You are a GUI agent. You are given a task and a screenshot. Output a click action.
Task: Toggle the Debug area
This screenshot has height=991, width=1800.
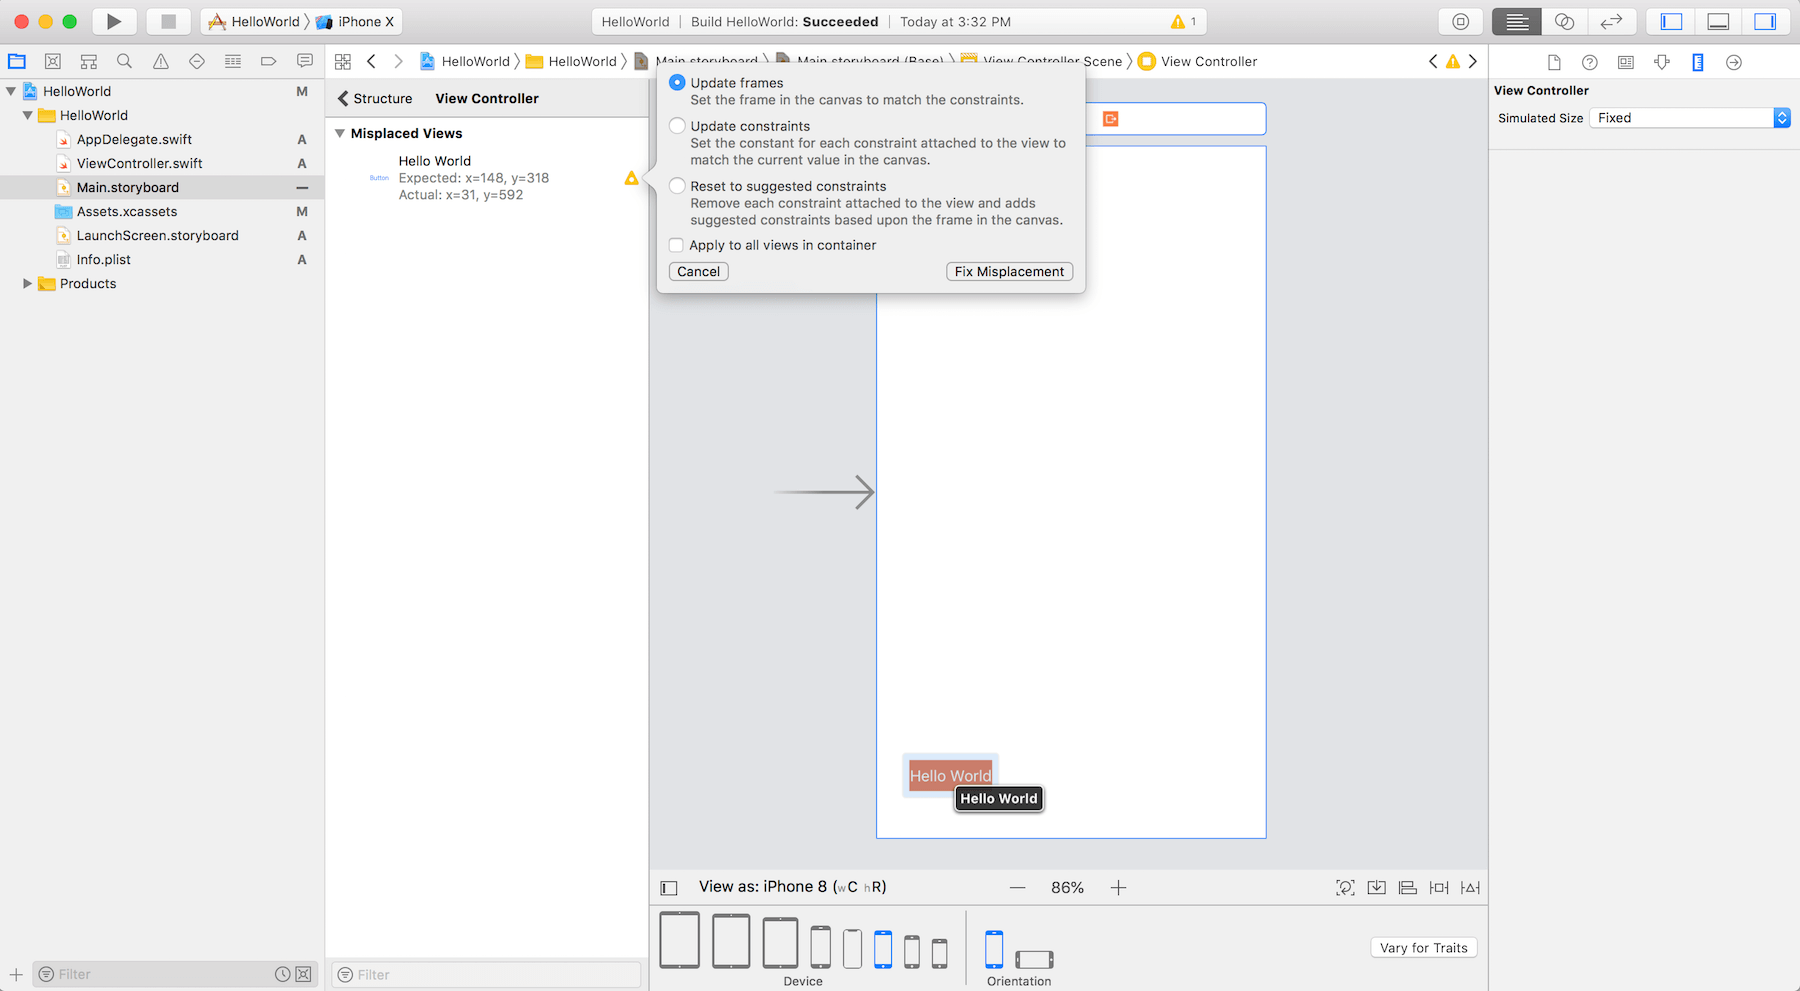point(1718,21)
